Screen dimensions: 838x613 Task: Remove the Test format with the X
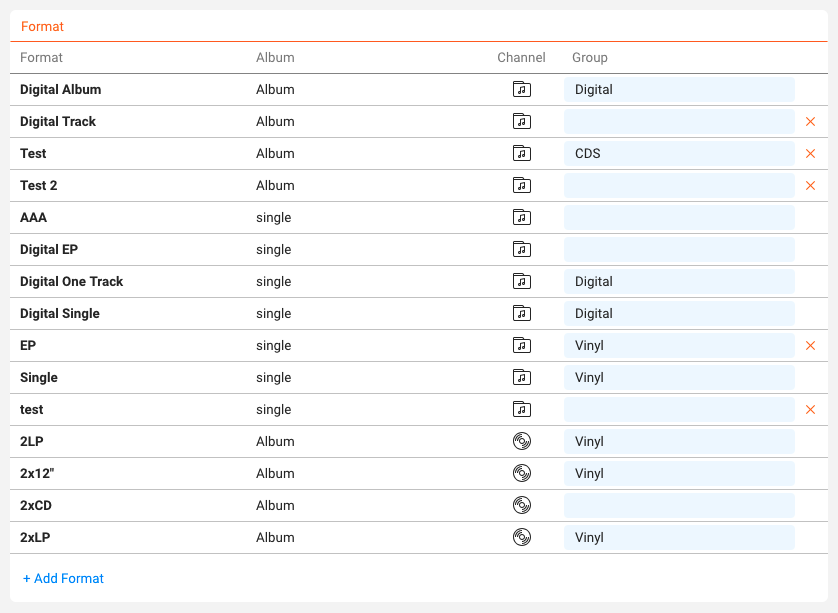point(810,153)
